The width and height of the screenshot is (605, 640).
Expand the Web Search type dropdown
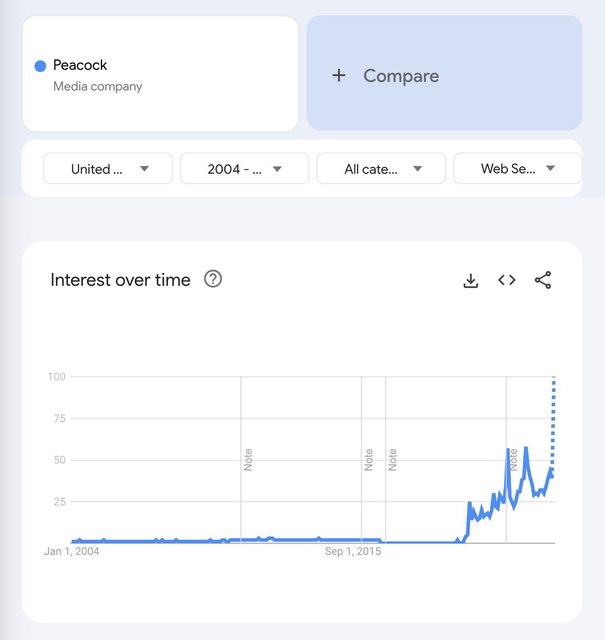(x=517, y=169)
